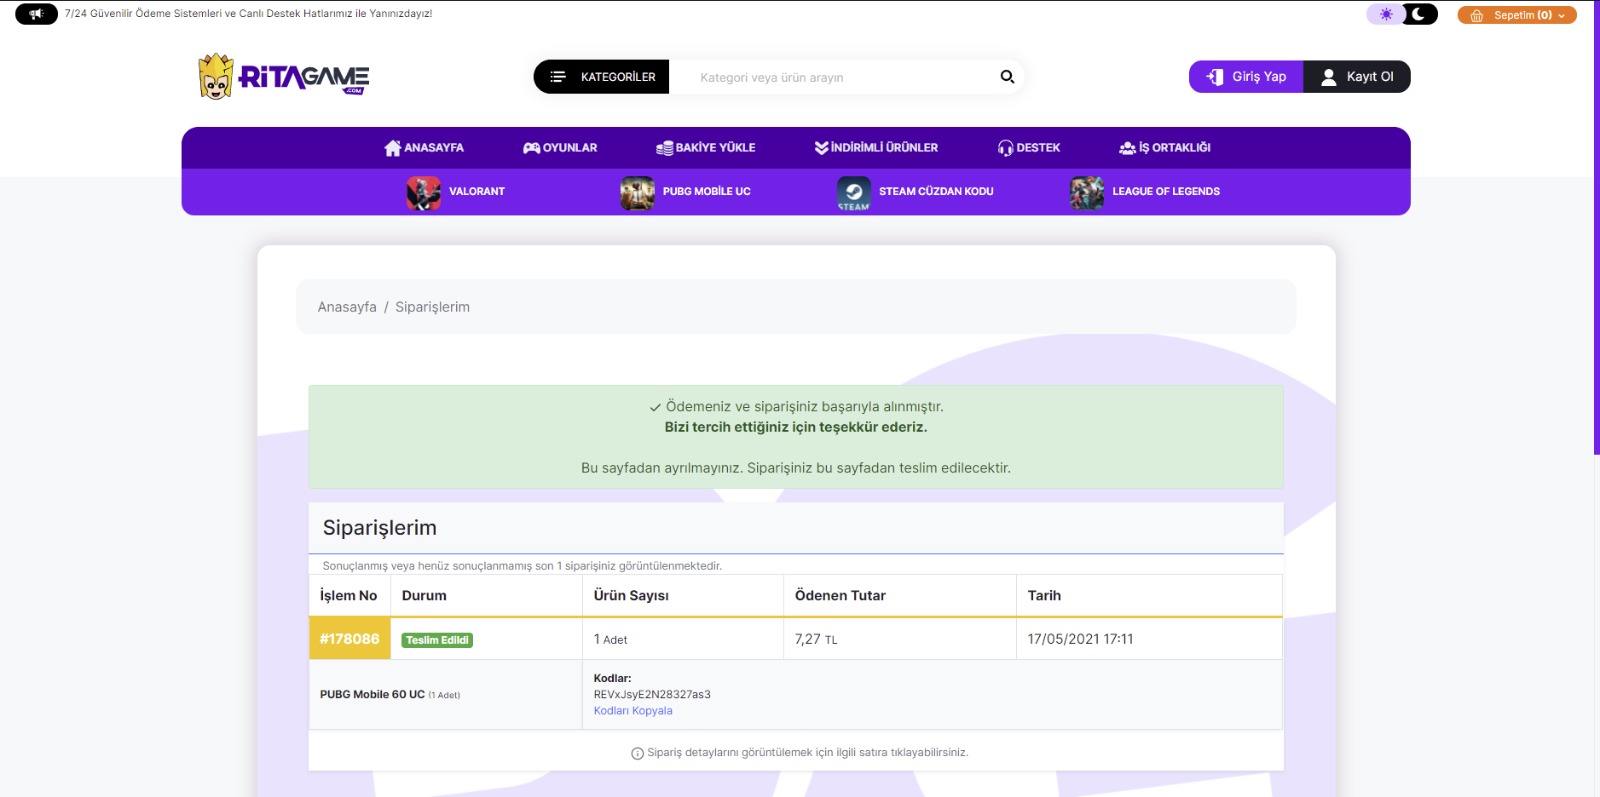This screenshot has height=797, width=1600.
Task: Click the basket icon in Sepetim
Action: coord(1476,15)
